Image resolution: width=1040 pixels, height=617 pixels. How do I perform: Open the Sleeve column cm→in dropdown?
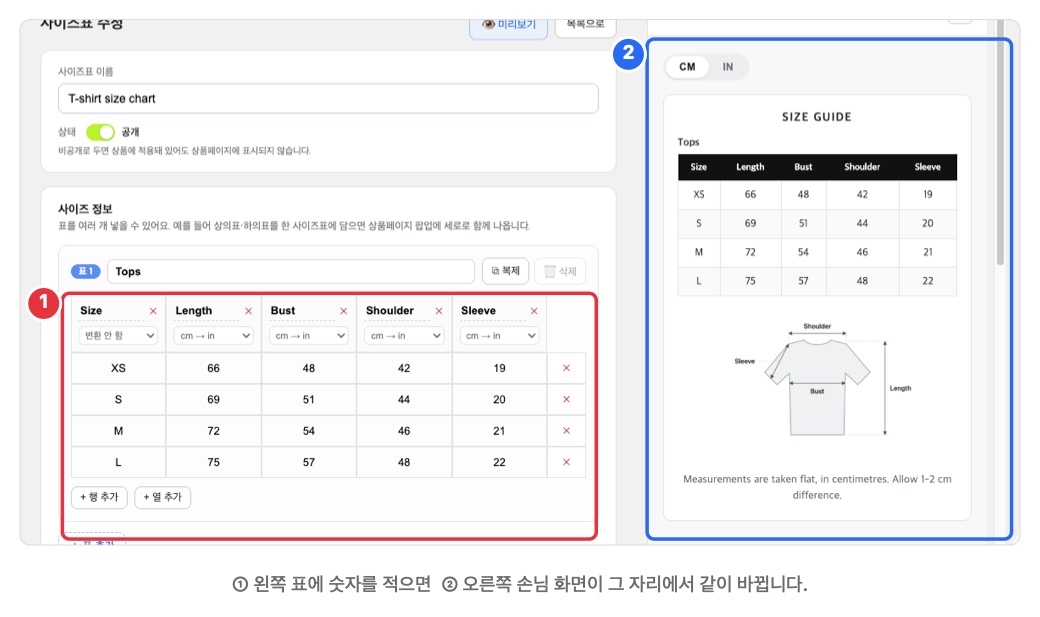click(x=499, y=336)
